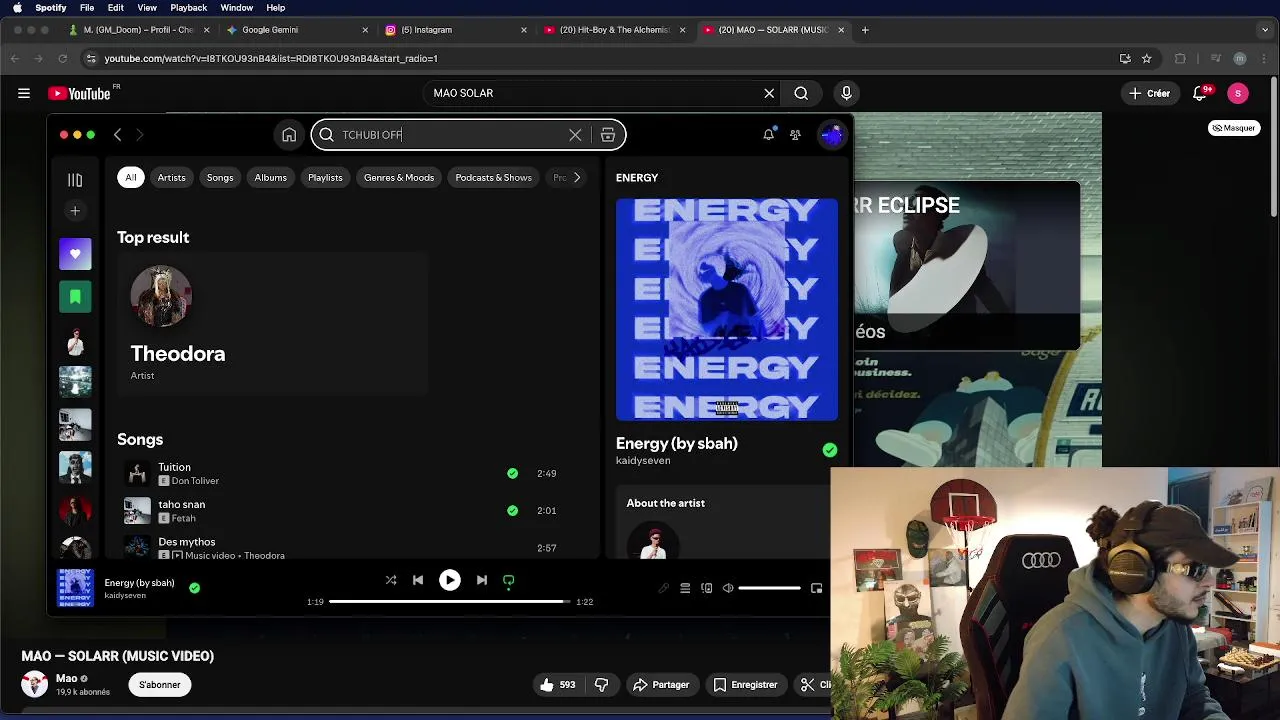Toggle saved checkmark on Tuition song
Viewport: 1280px width, 720px height.
512,473
